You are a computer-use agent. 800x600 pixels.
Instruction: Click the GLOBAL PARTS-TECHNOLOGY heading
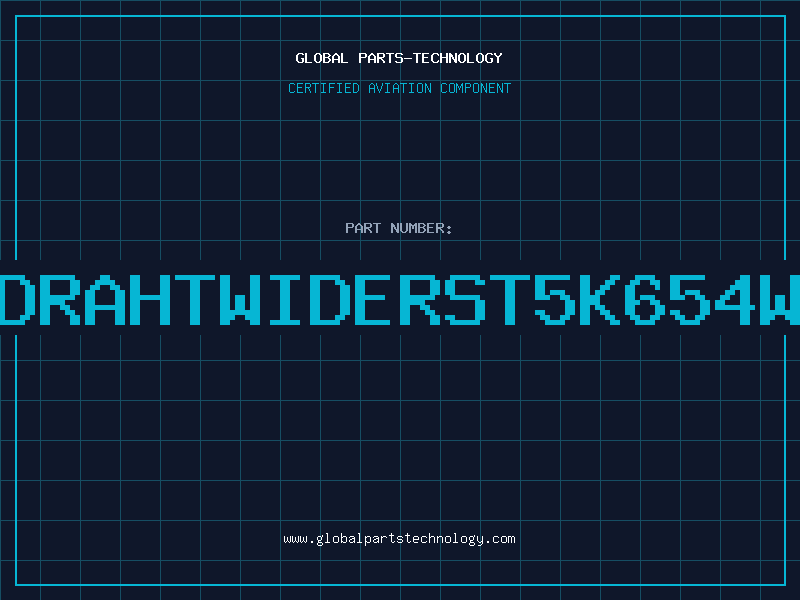tap(399, 58)
